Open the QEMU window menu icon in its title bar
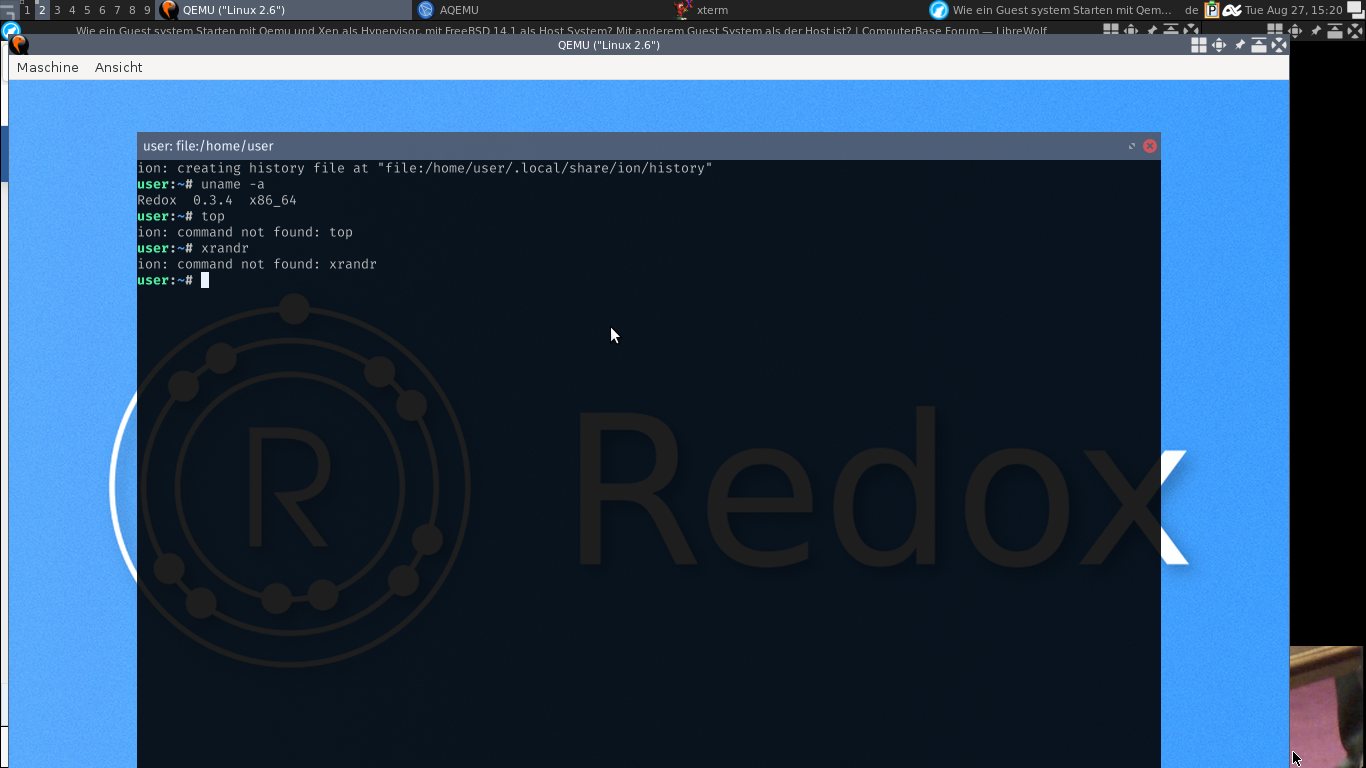Image resolution: width=1366 pixels, height=768 pixels. tap(18, 45)
